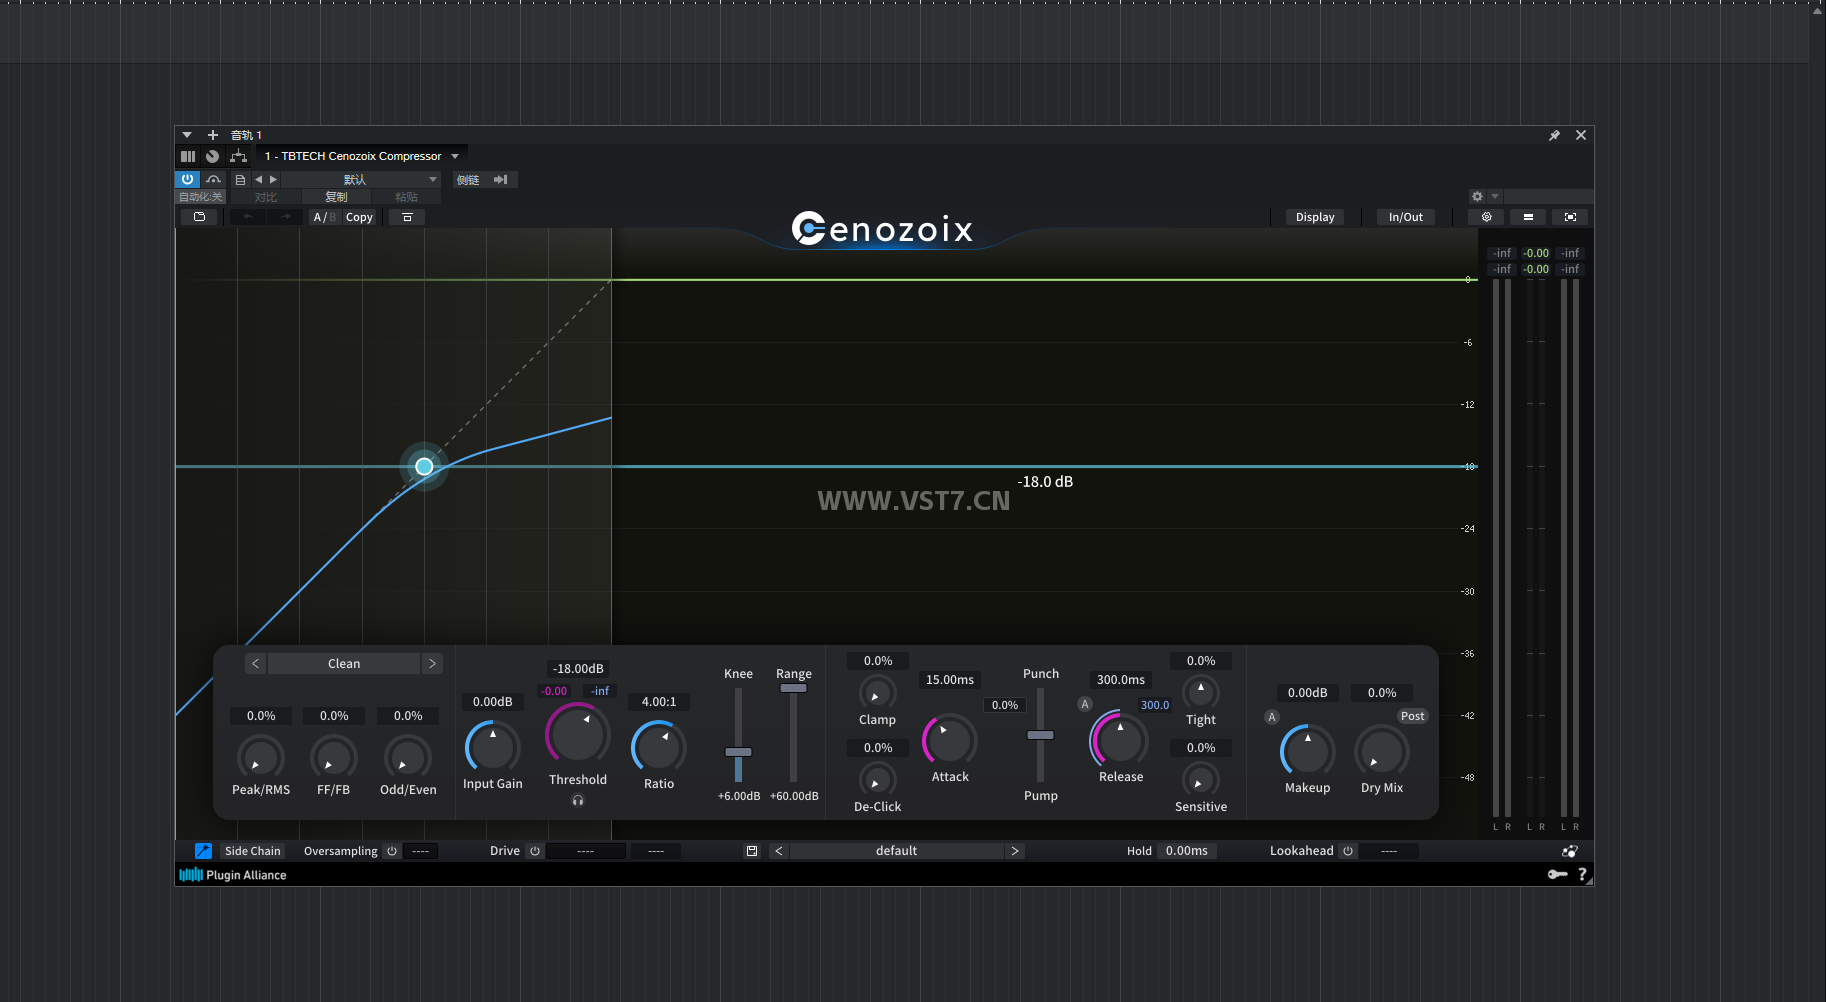Screen dimensions: 1826x1002
Task: Click the fullscreen view icon
Action: (1570, 217)
